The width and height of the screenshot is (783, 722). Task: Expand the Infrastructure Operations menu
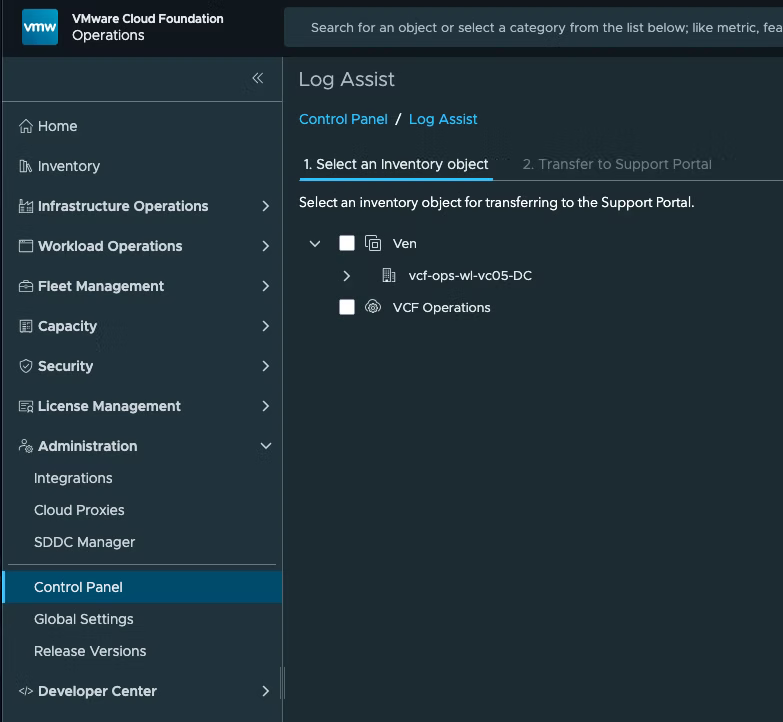[x=265, y=206]
